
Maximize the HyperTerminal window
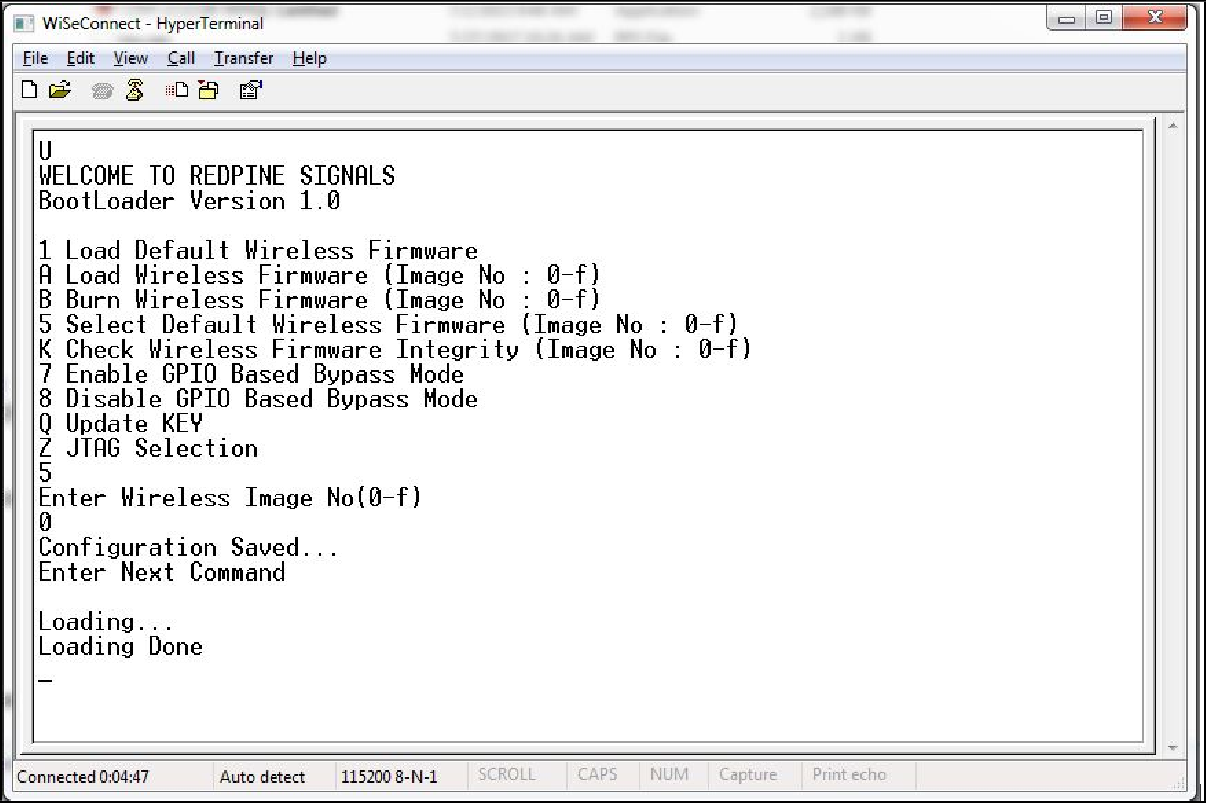1104,18
